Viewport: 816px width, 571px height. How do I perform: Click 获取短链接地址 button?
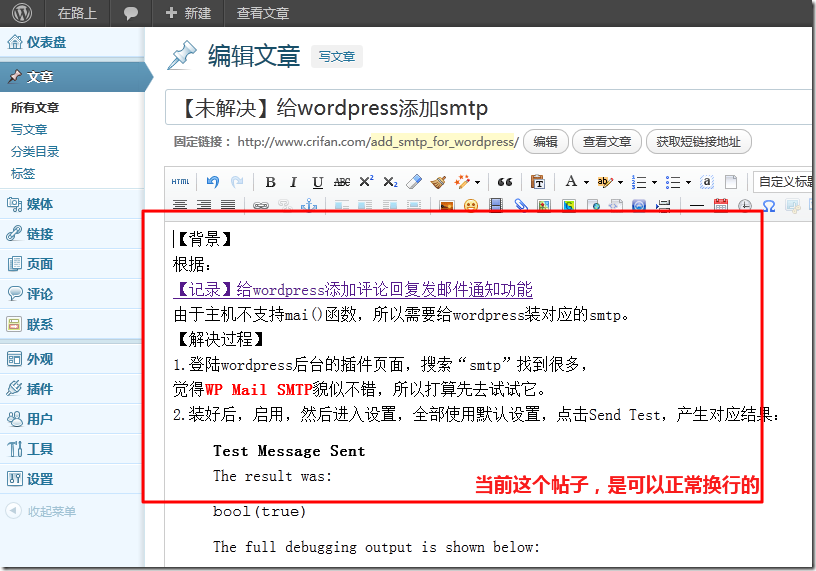click(x=698, y=142)
